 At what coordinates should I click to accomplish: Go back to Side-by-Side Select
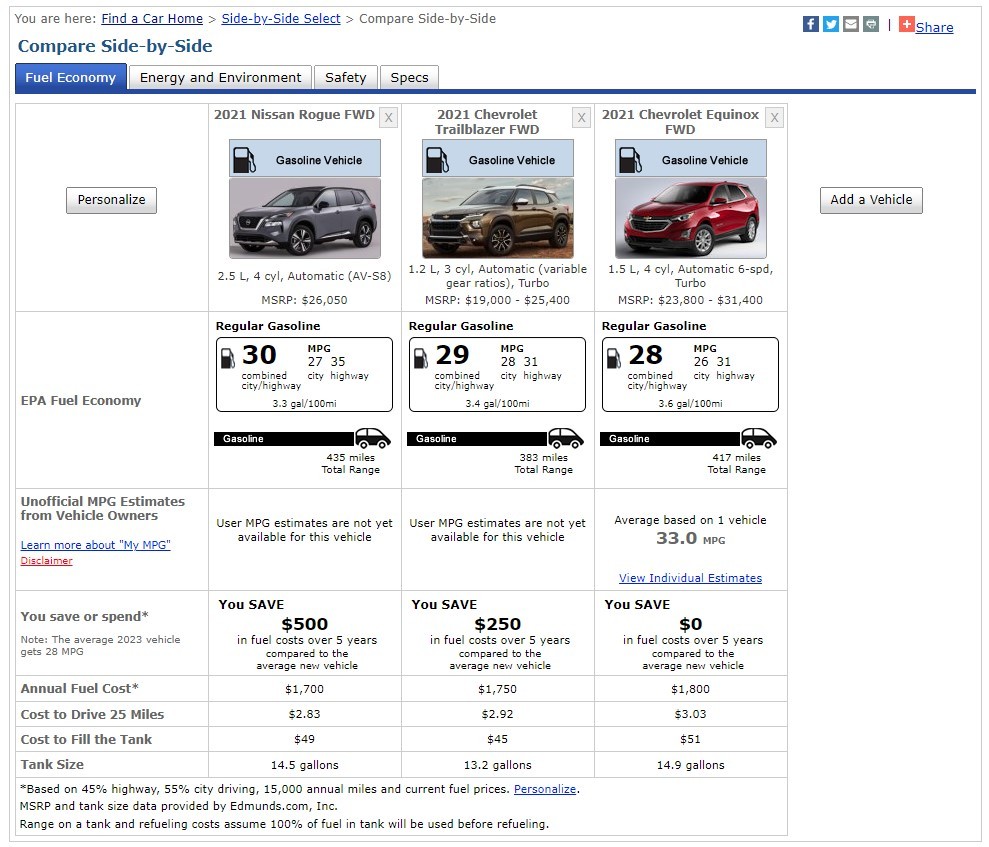[x=281, y=19]
